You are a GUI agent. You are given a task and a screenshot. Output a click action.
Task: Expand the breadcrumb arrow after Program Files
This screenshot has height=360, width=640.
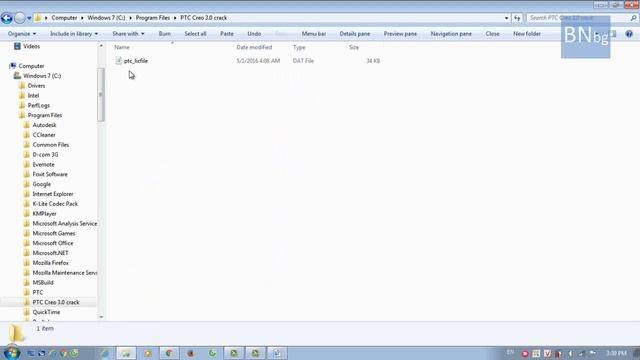tap(175, 18)
